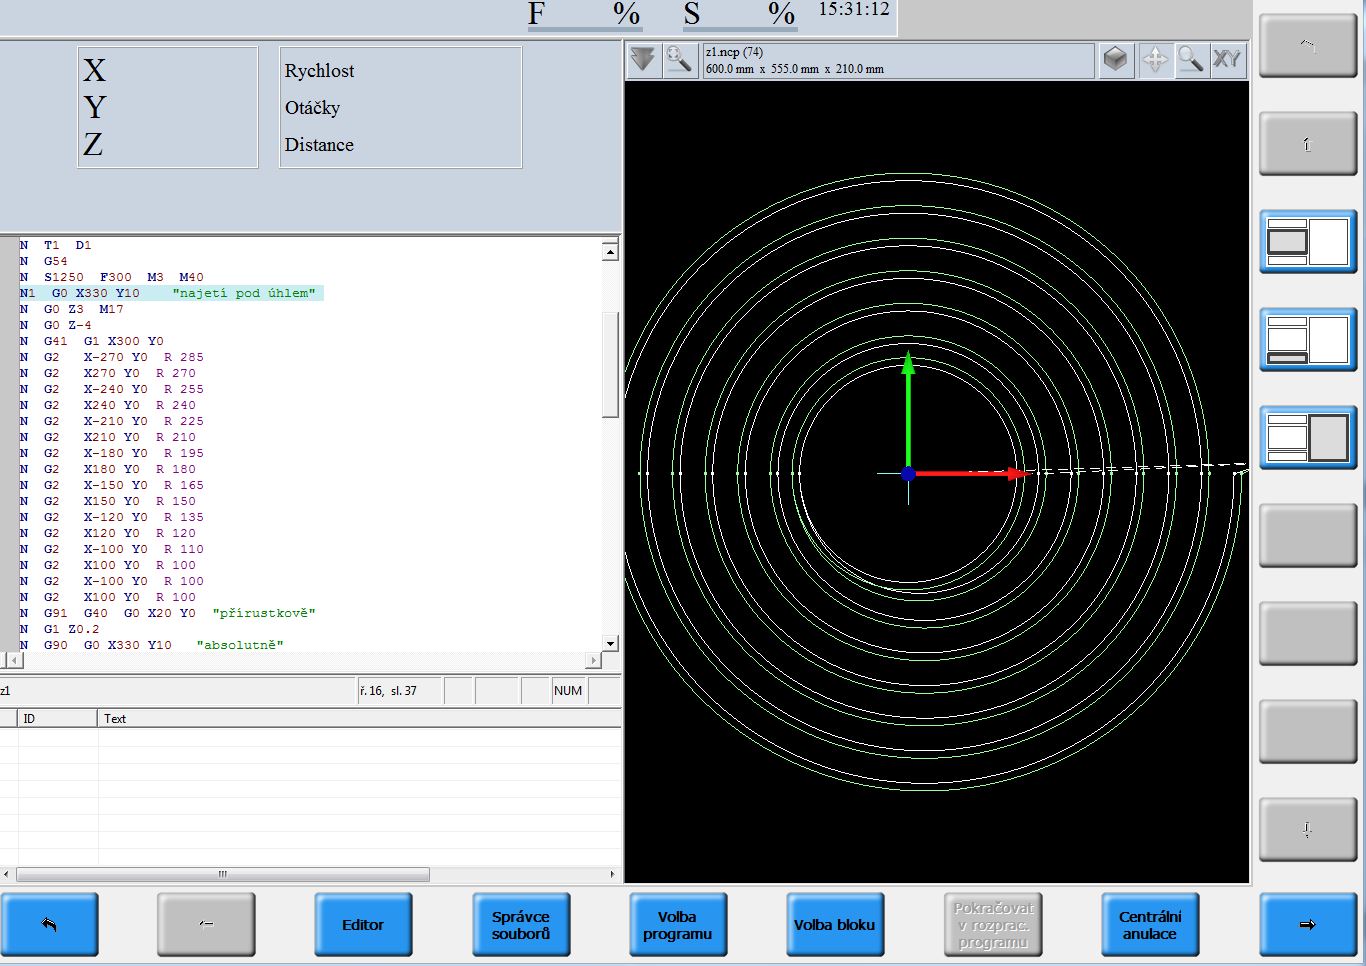
Task: Set the view to XY plane
Action: [1227, 60]
